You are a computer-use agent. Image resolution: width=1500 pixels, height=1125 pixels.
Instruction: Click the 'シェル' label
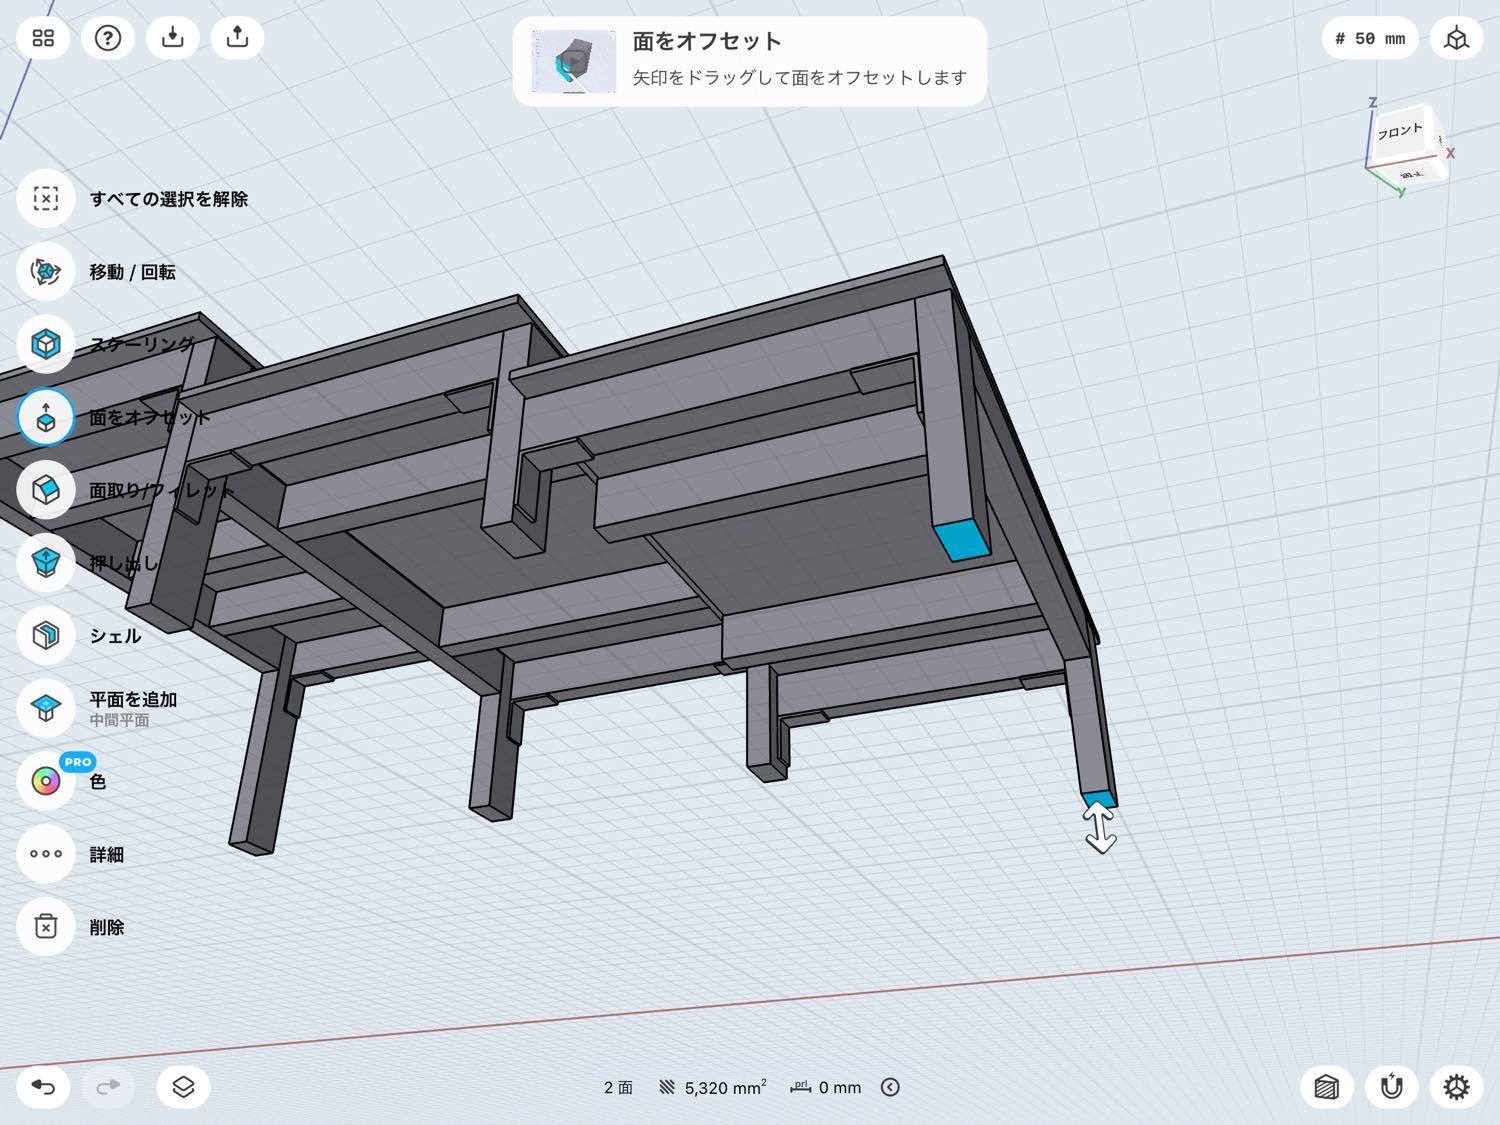coord(115,636)
